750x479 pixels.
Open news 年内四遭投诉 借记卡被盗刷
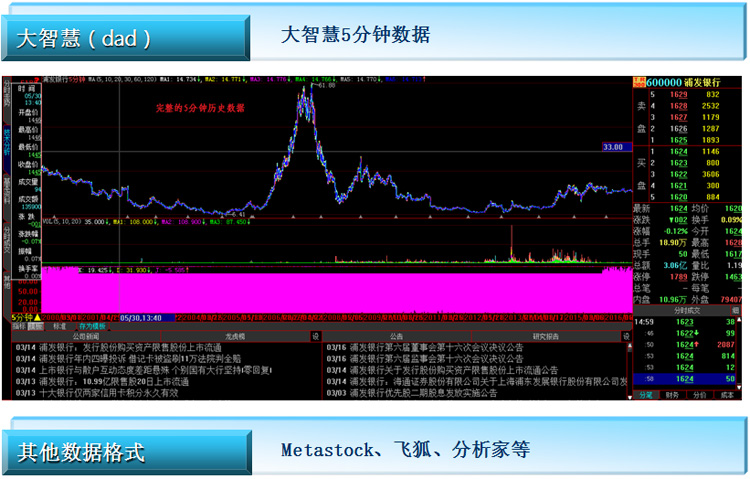[x=128, y=358]
